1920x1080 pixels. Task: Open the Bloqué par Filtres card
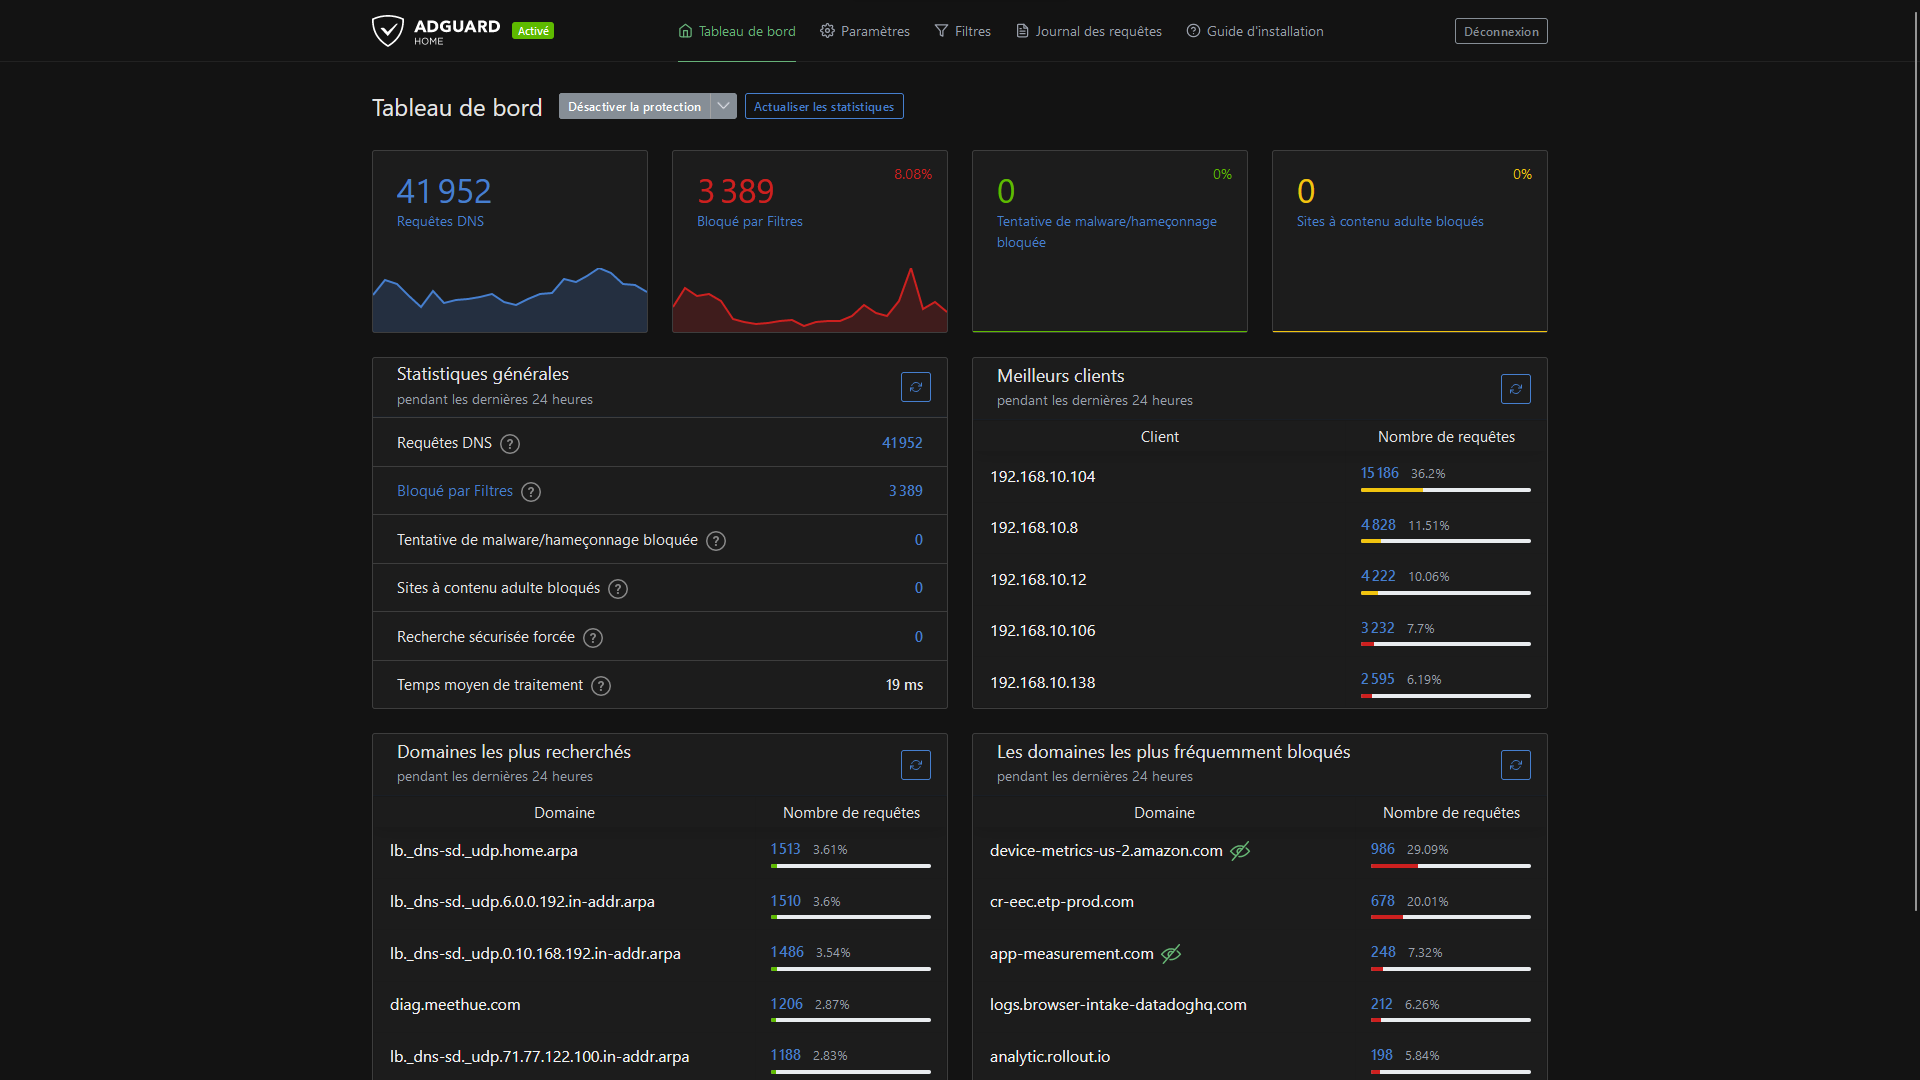810,241
